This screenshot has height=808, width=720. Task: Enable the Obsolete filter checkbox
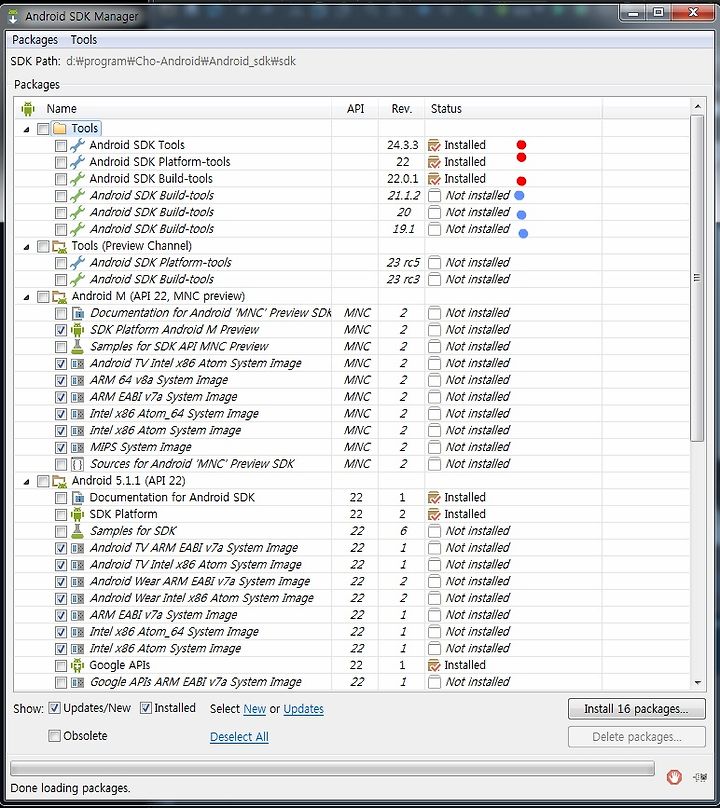(54, 736)
